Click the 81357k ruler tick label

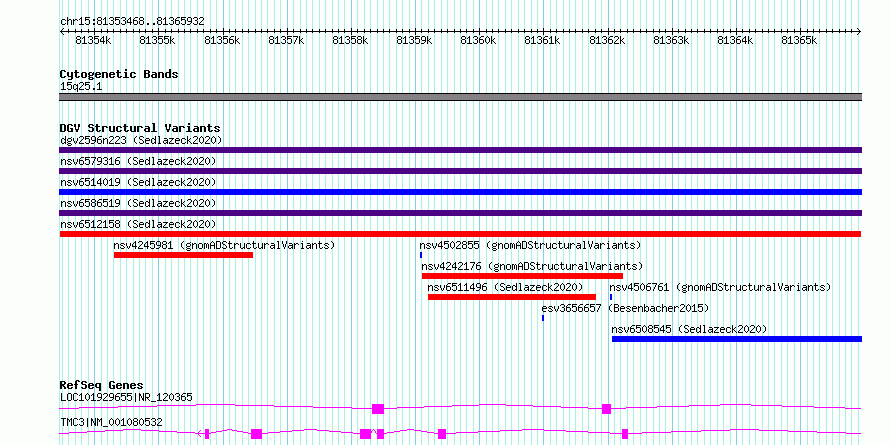[286, 40]
